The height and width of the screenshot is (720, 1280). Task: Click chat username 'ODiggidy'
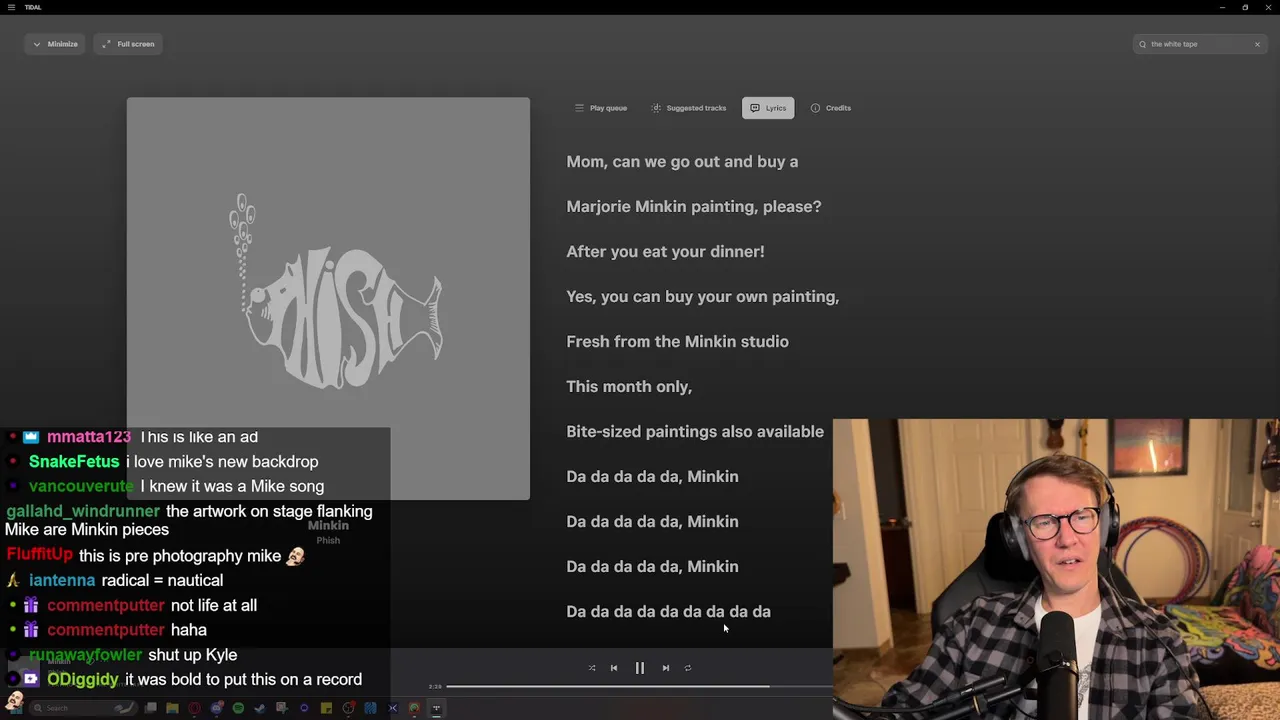83,680
